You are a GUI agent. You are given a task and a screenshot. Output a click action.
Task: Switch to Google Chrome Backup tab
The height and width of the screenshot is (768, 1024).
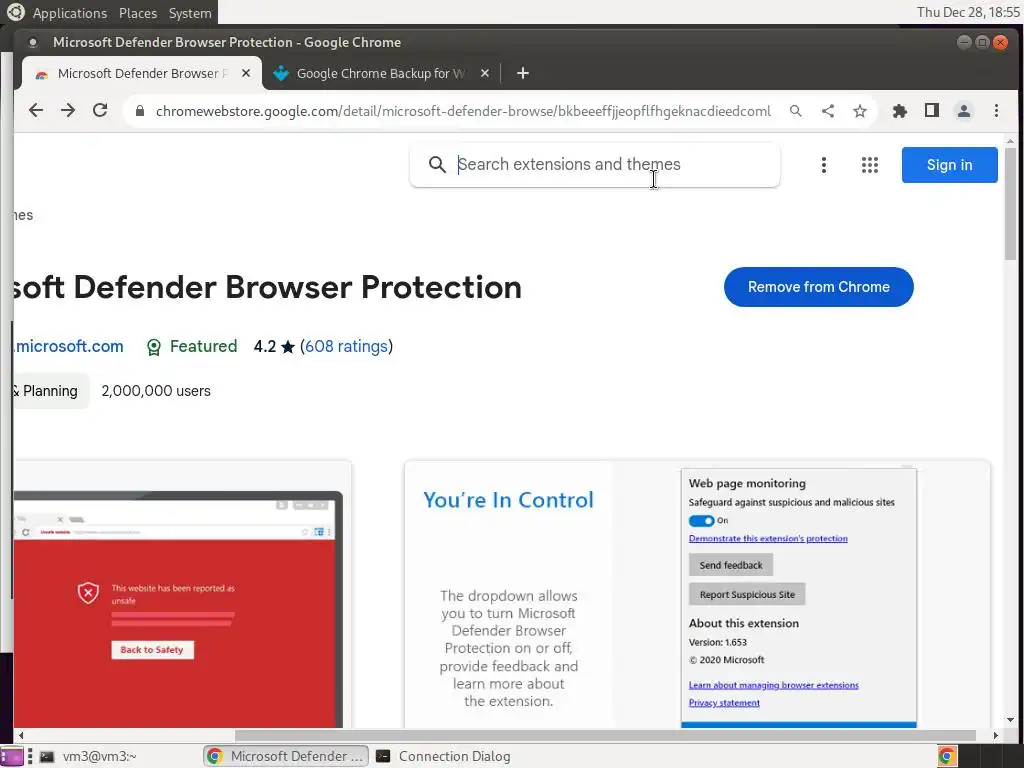(x=381, y=73)
